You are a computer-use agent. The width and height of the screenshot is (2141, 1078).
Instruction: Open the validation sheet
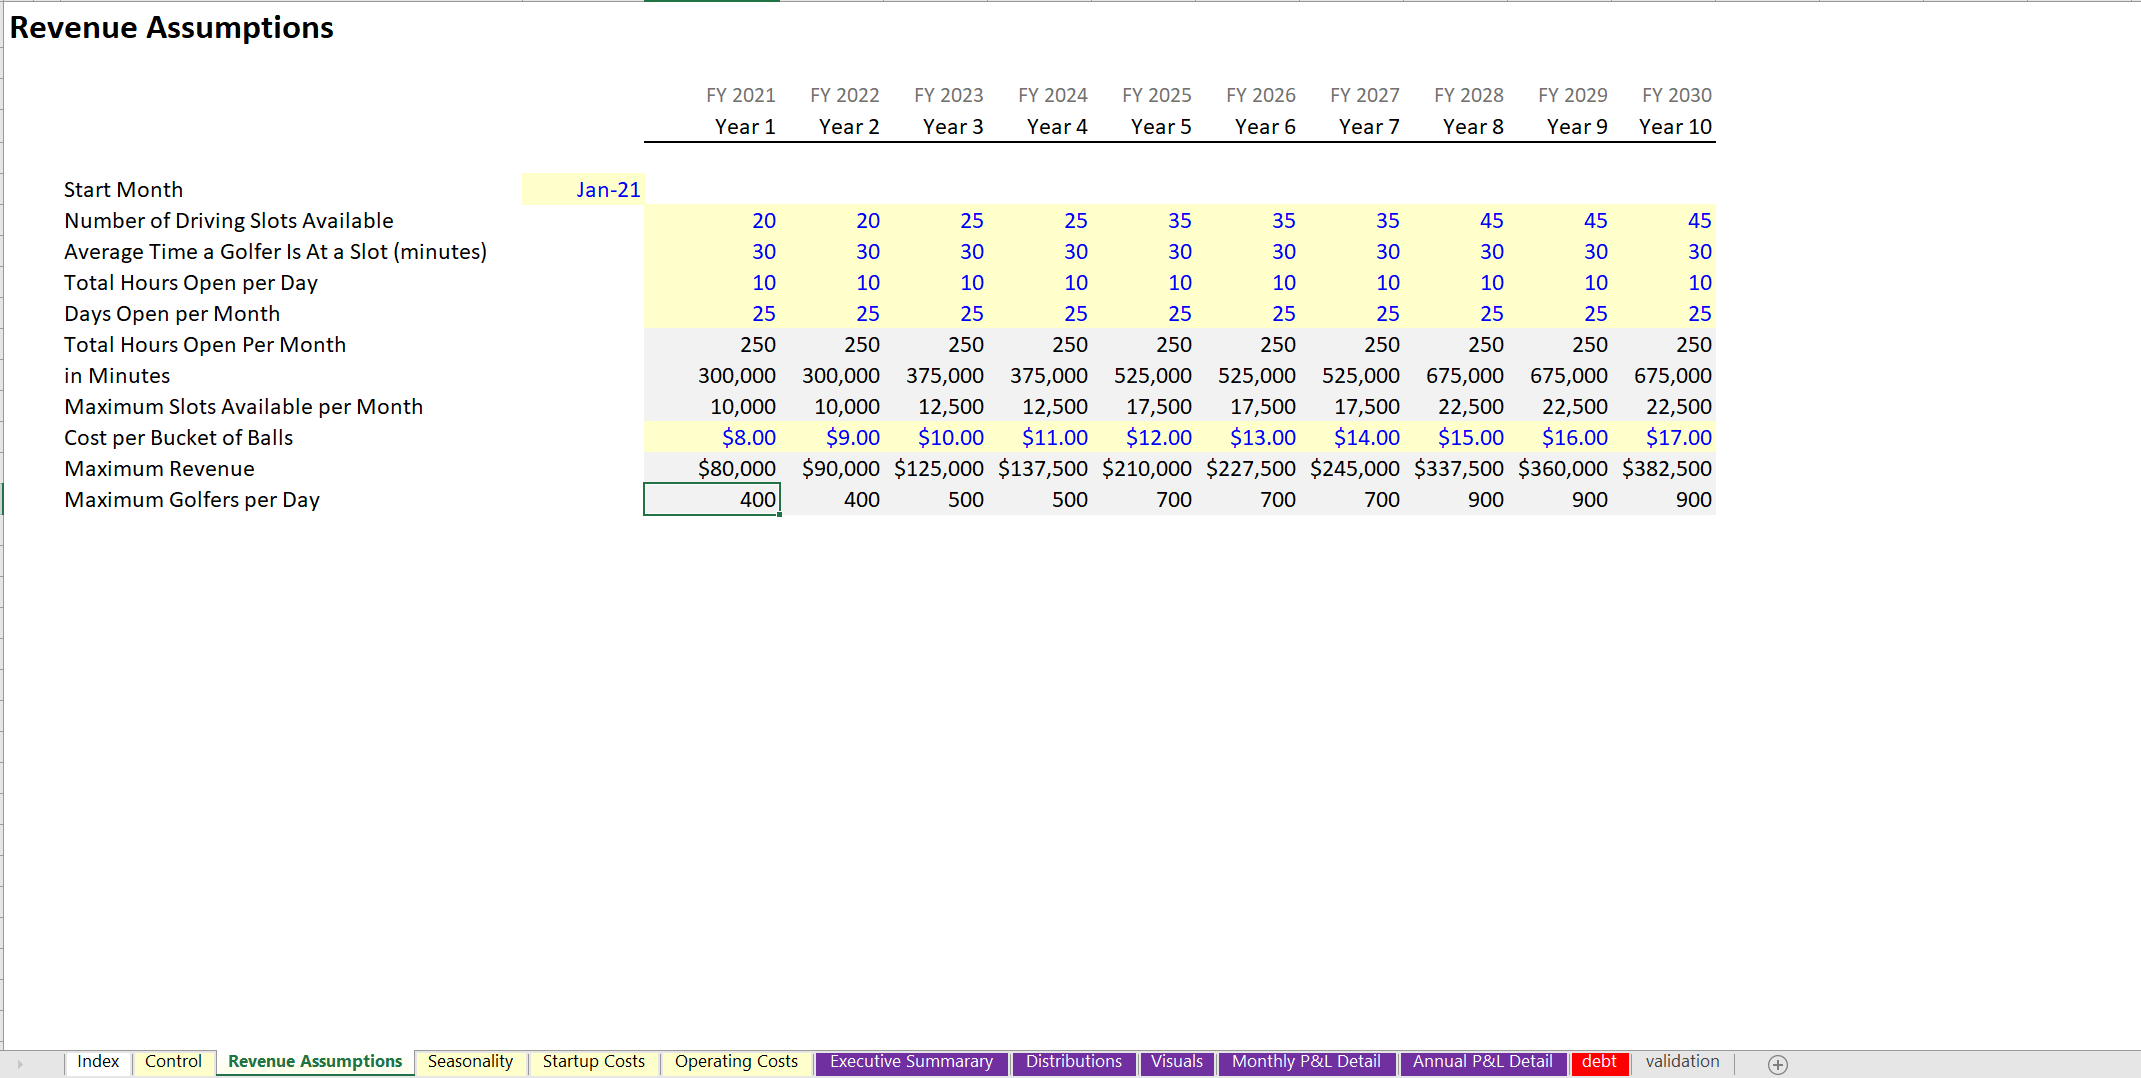(x=1683, y=1062)
